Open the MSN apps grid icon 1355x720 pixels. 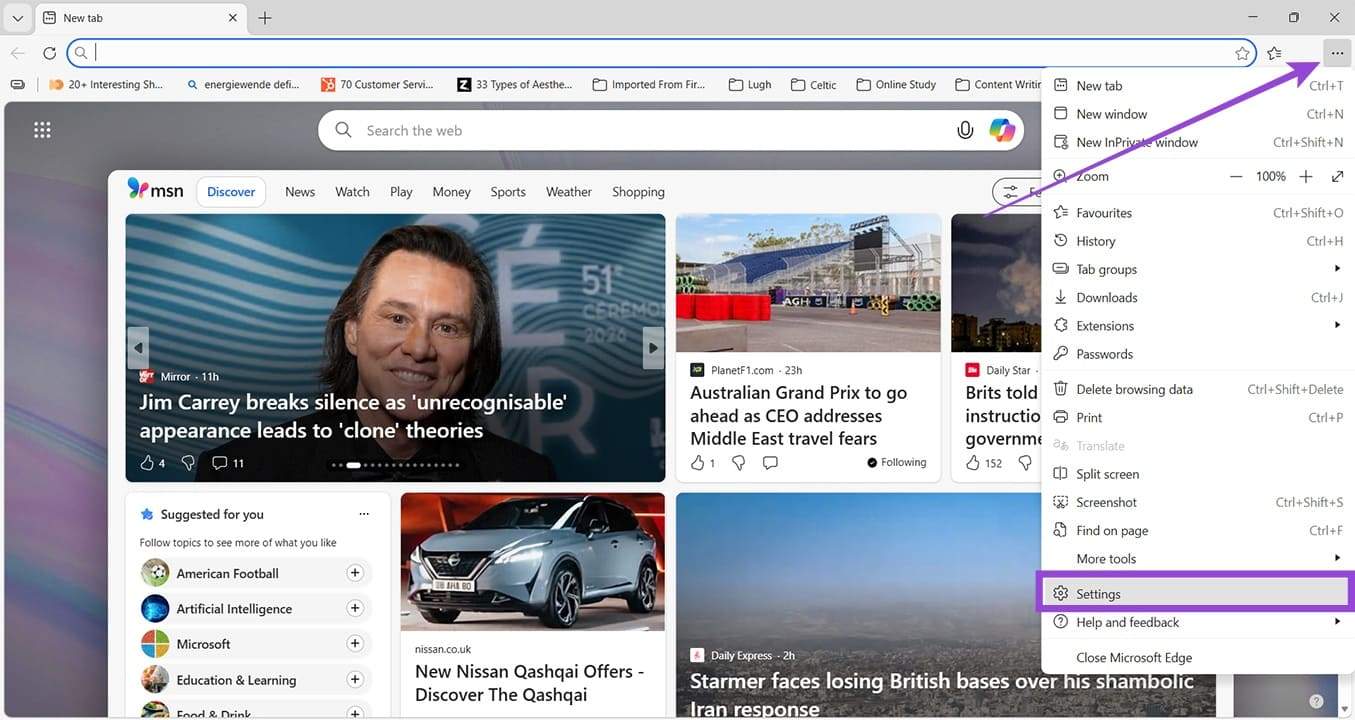42,129
